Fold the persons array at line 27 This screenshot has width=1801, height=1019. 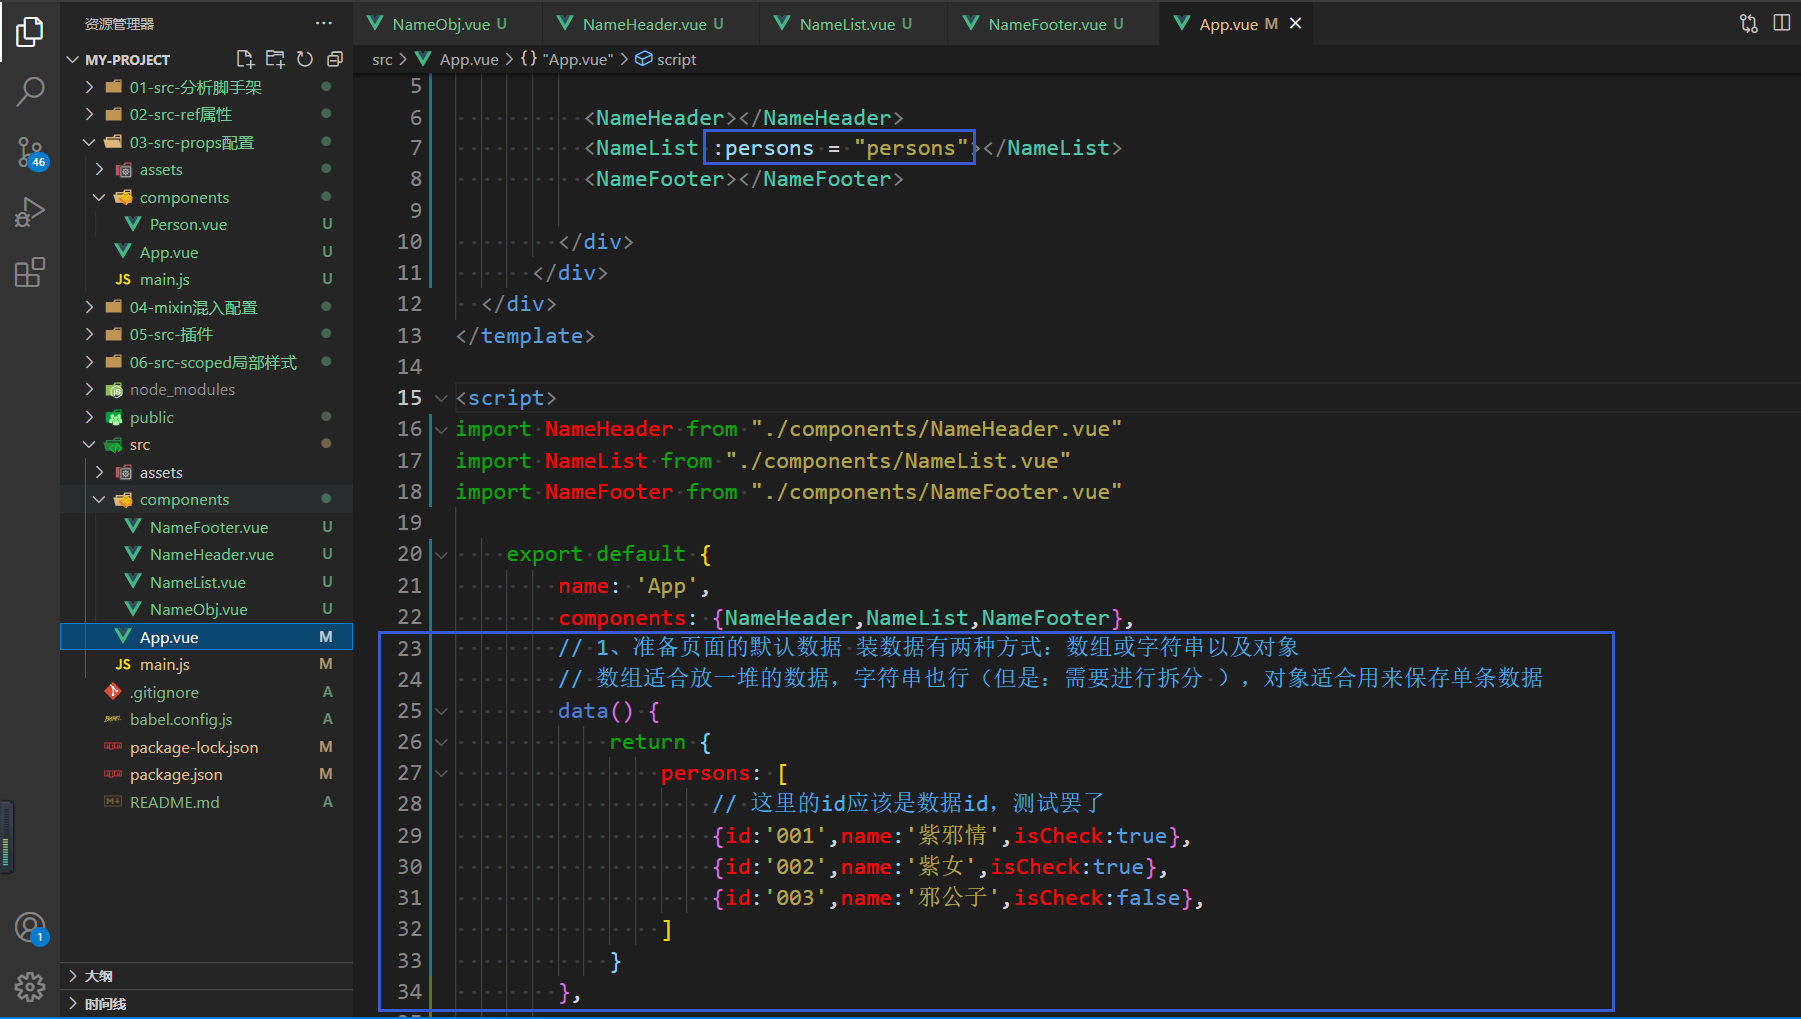(441, 773)
